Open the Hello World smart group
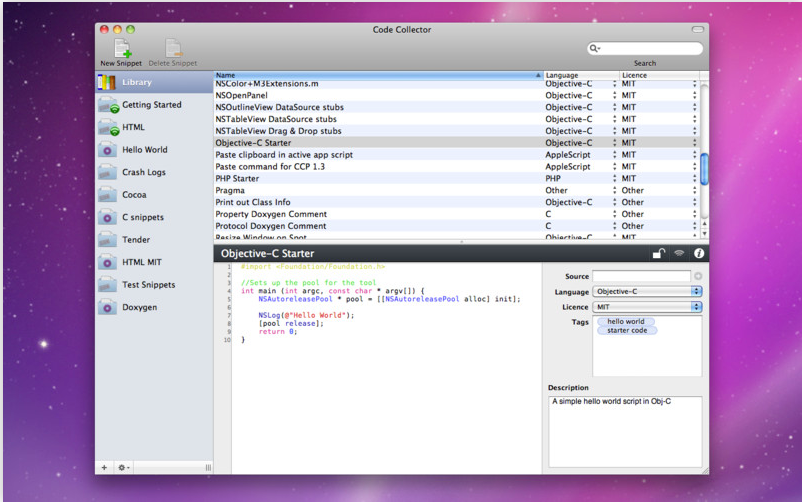The width and height of the screenshot is (802, 502). click(154, 149)
